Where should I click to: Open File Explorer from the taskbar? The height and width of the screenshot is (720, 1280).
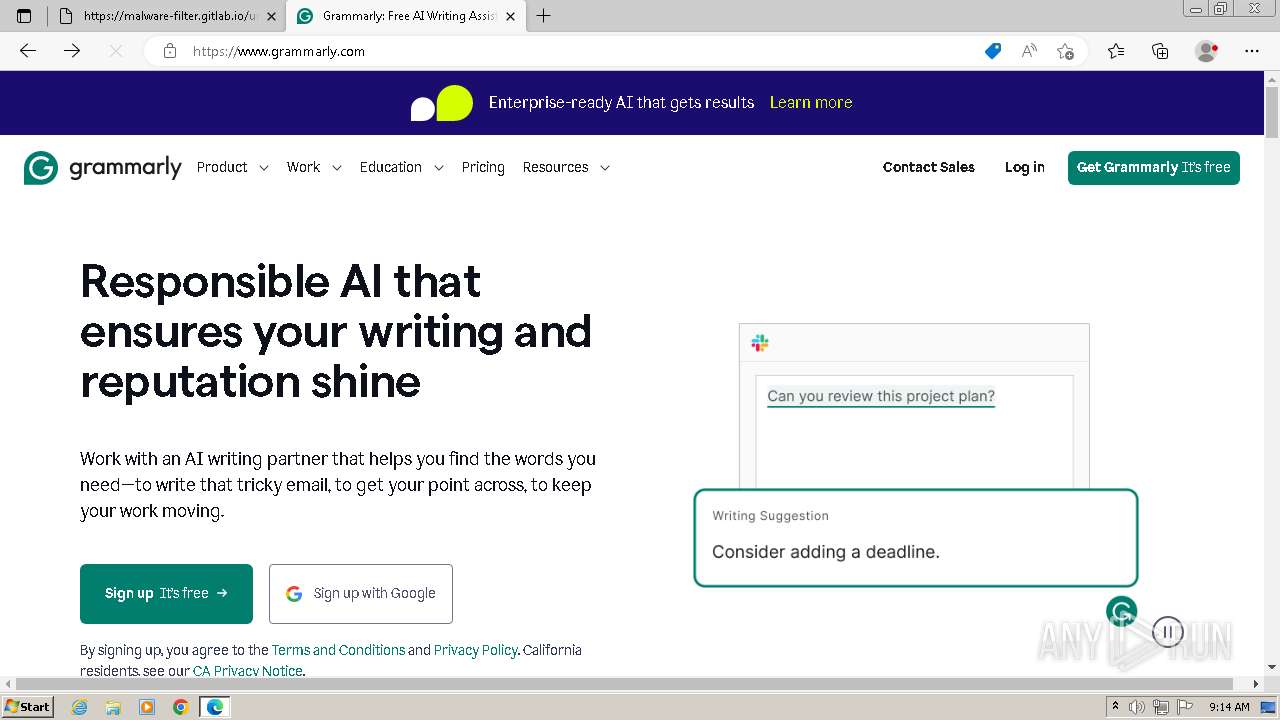pos(113,707)
